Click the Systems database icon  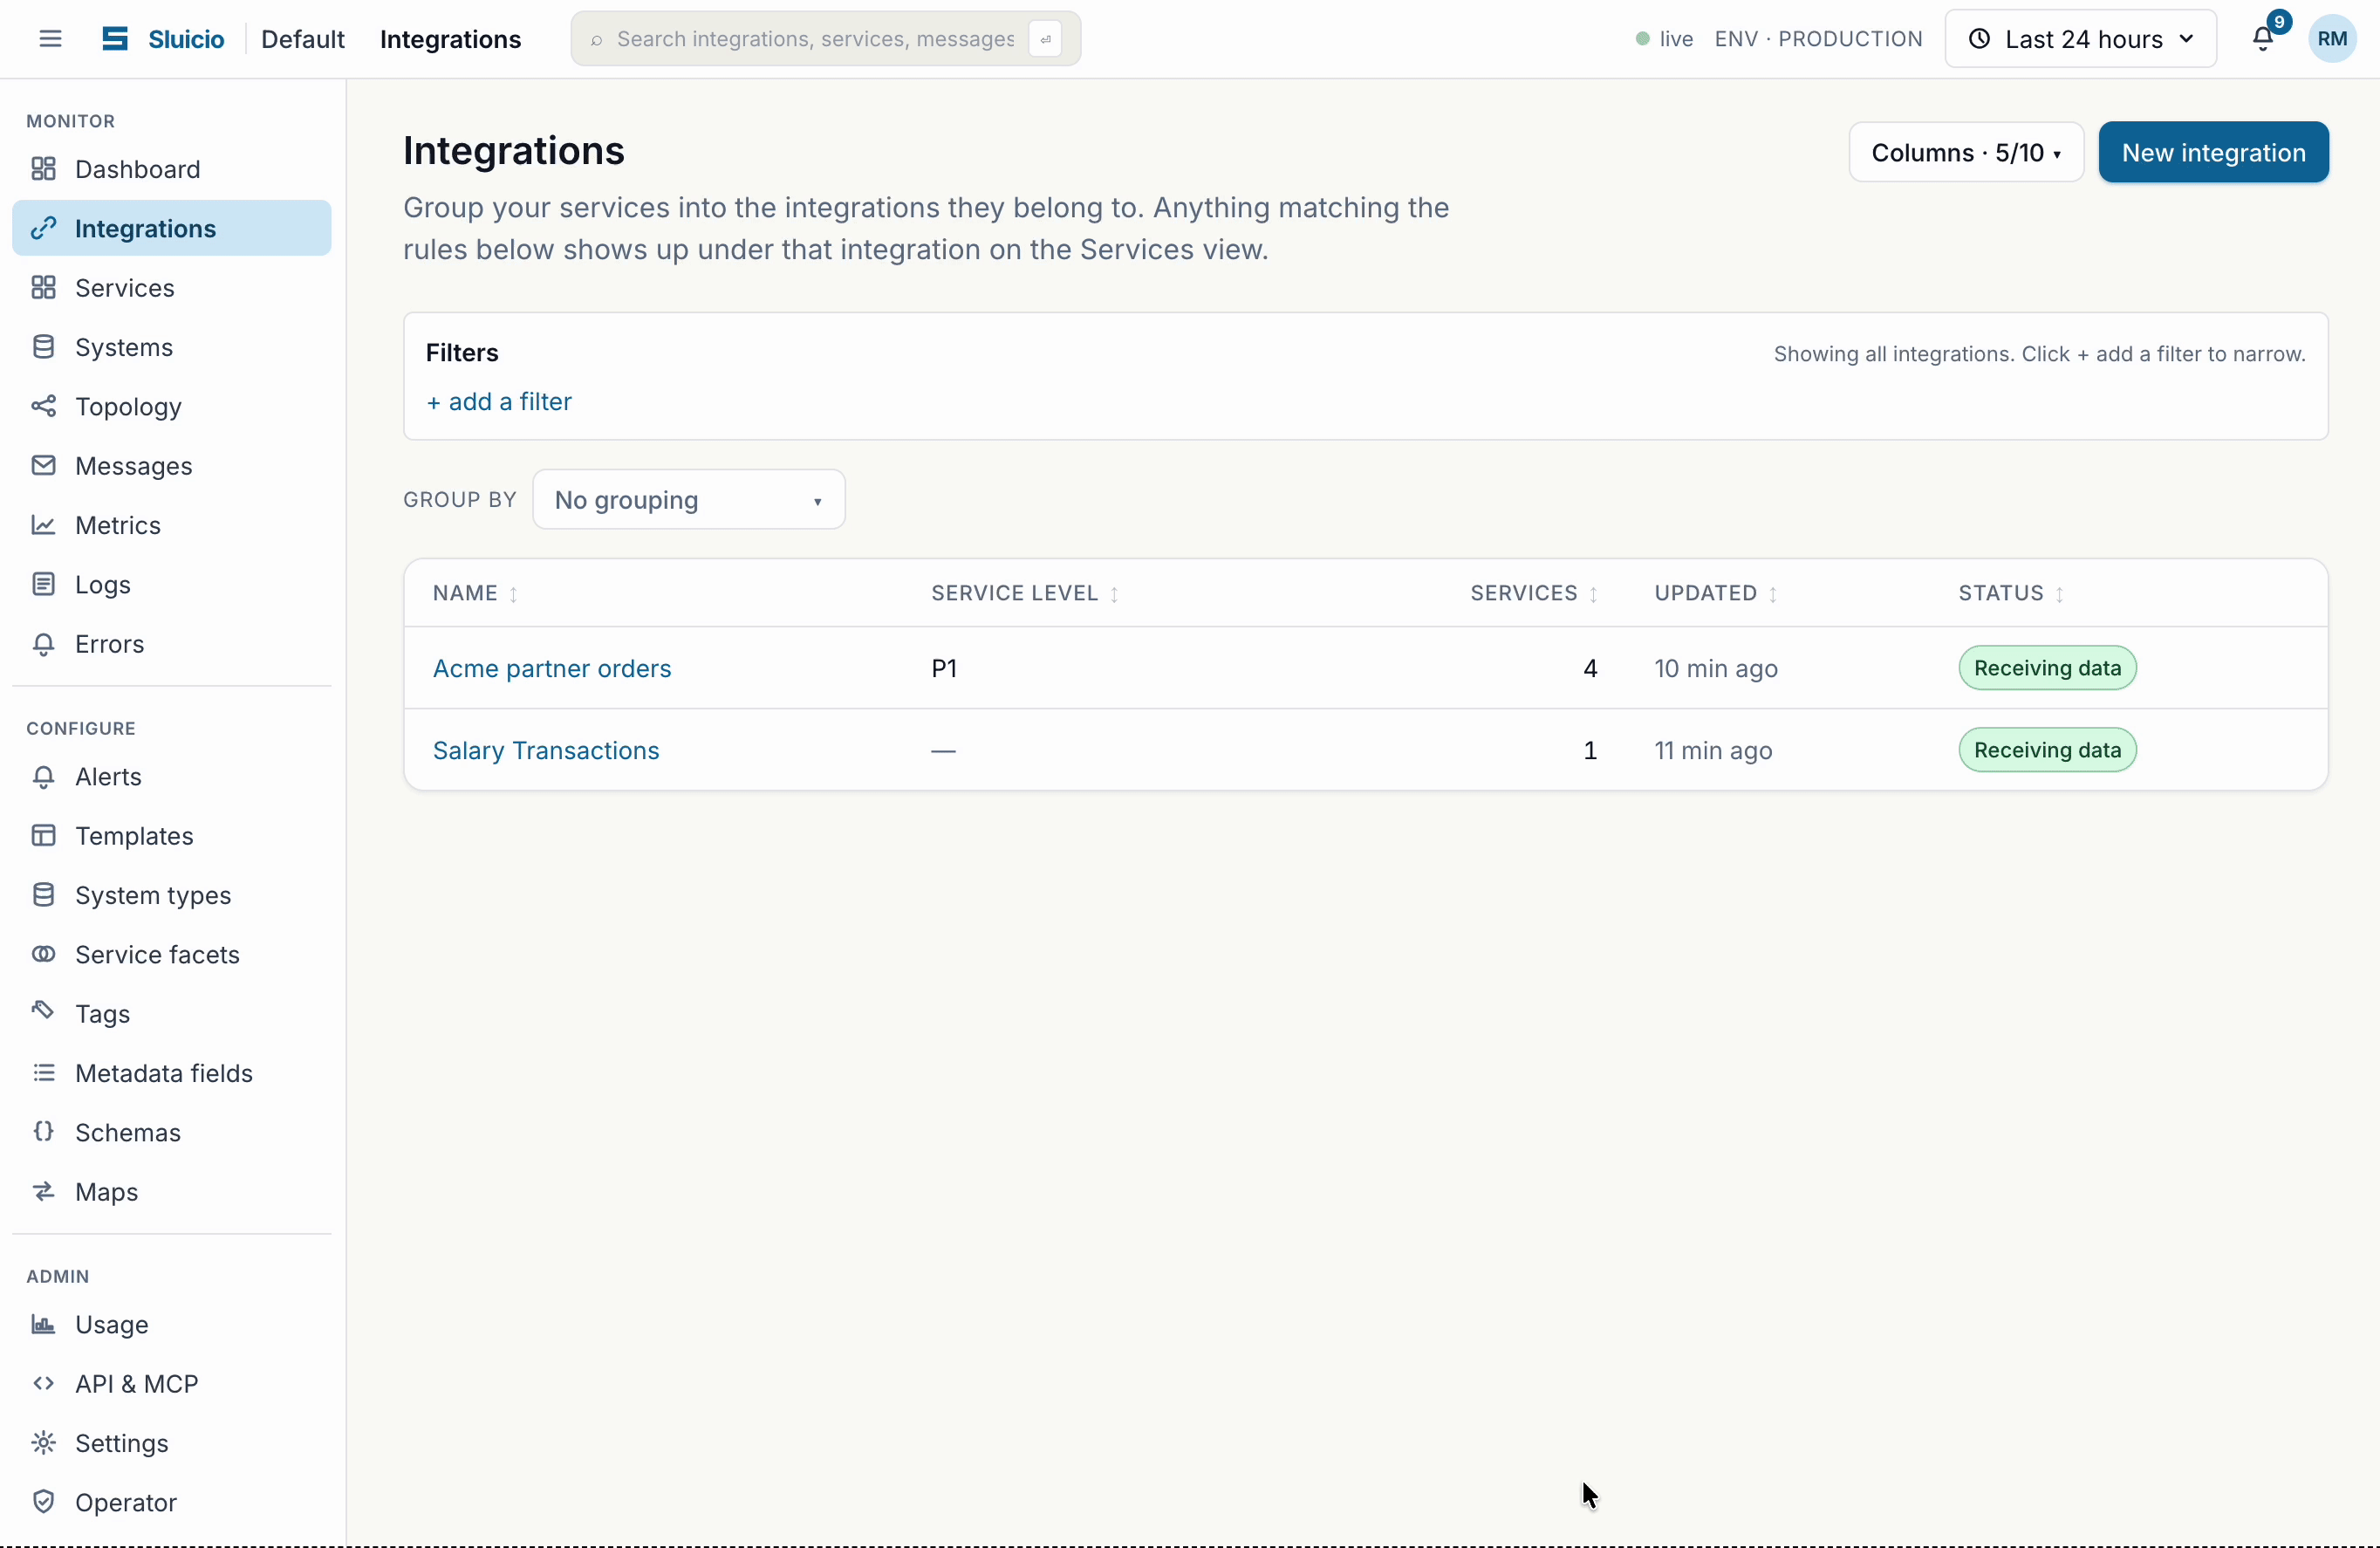[43, 347]
